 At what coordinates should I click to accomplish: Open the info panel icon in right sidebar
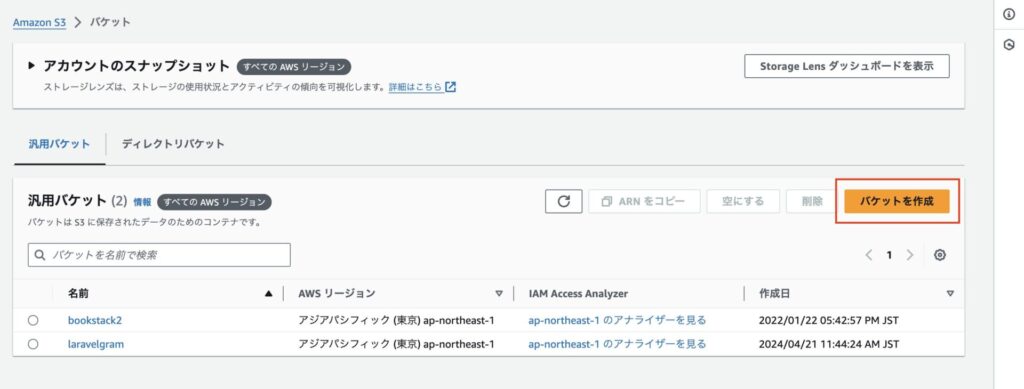pos(1009,15)
